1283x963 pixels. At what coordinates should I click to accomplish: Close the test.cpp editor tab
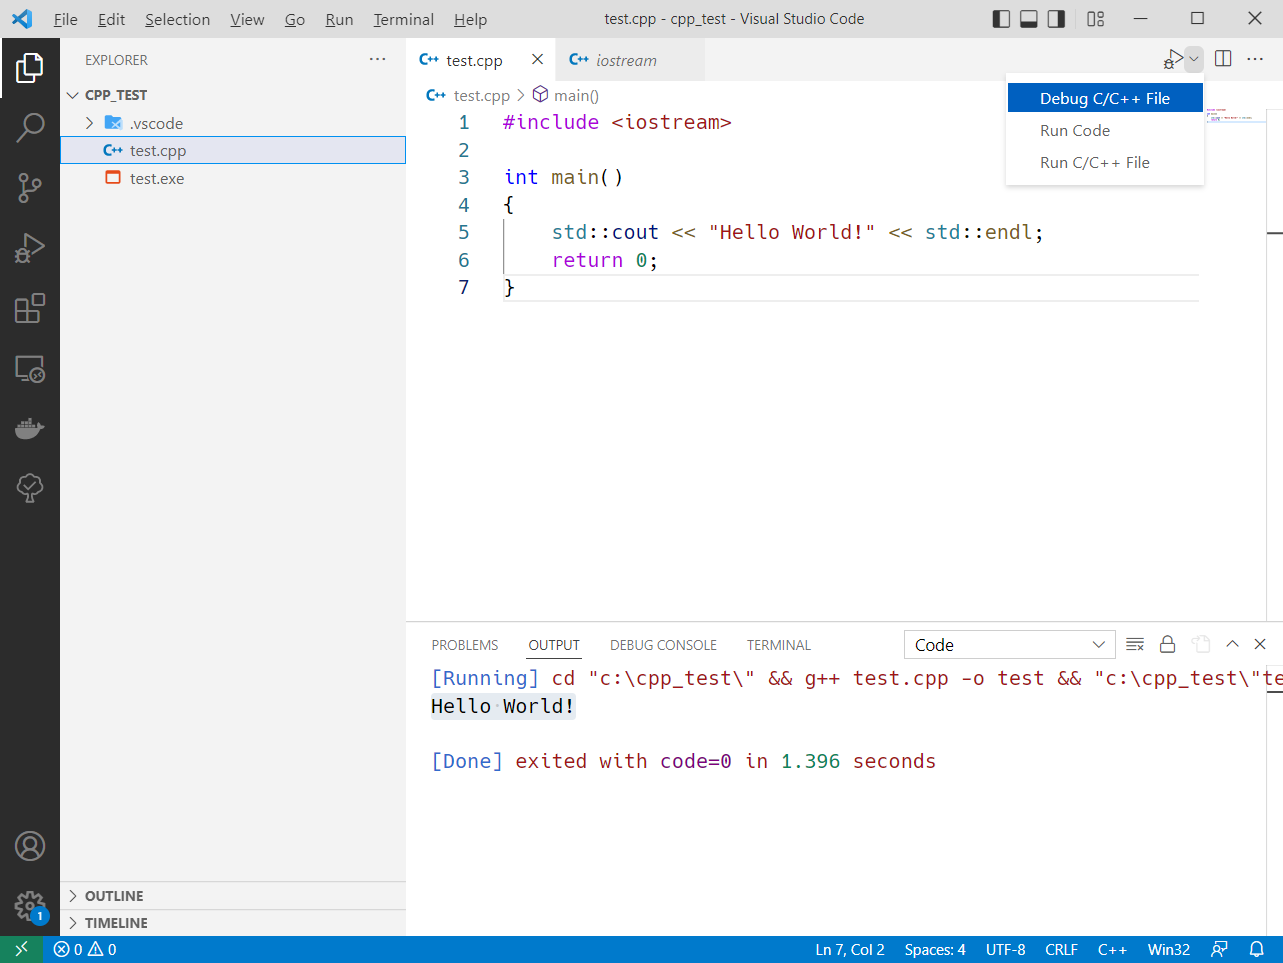(537, 60)
